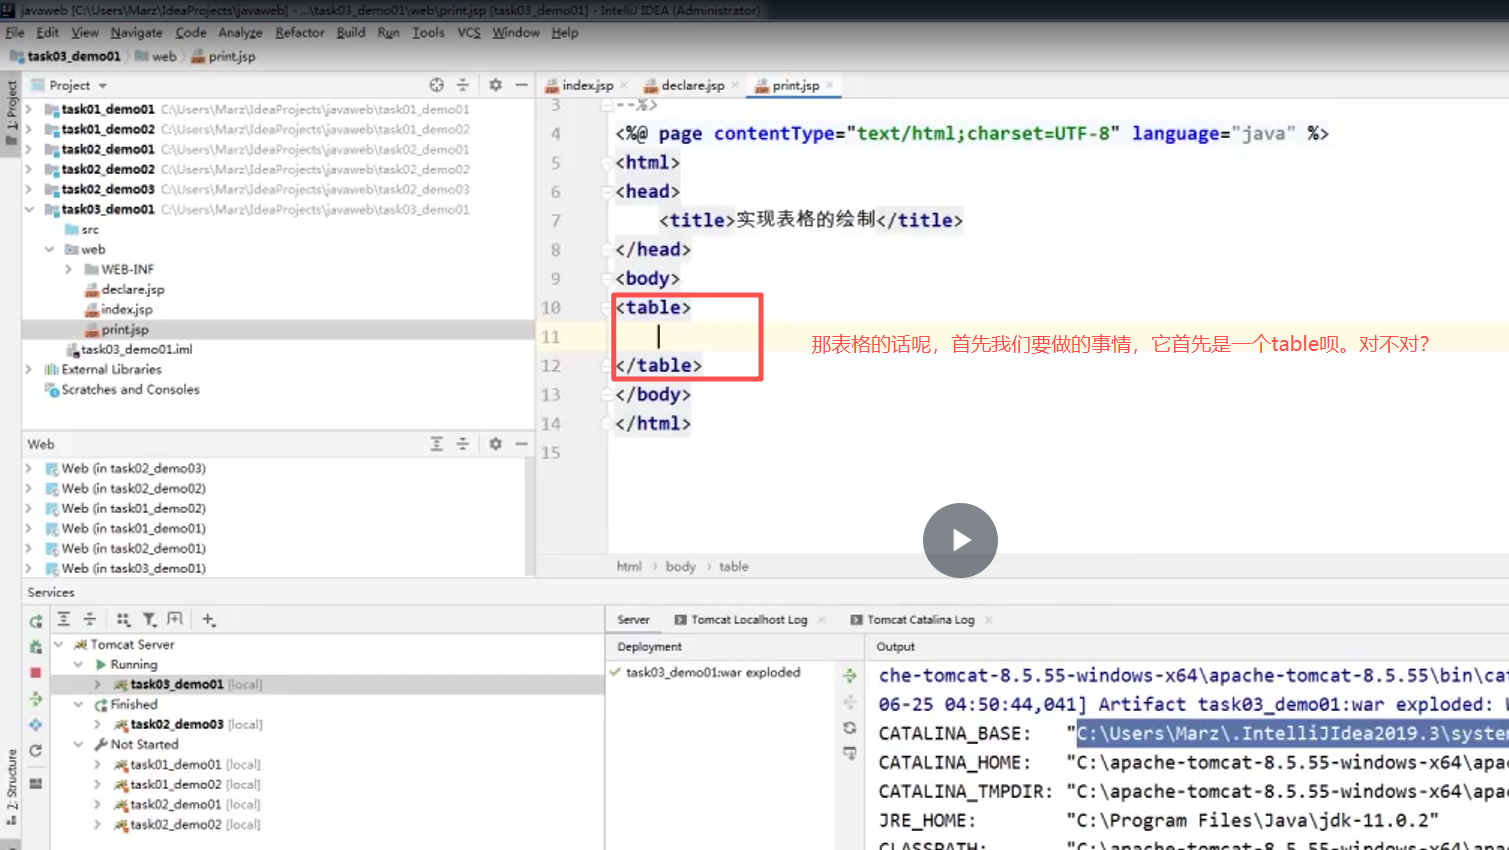Select opened file with the locate icon
This screenshot has width=1509, height=850.
[x=437, y=85]
